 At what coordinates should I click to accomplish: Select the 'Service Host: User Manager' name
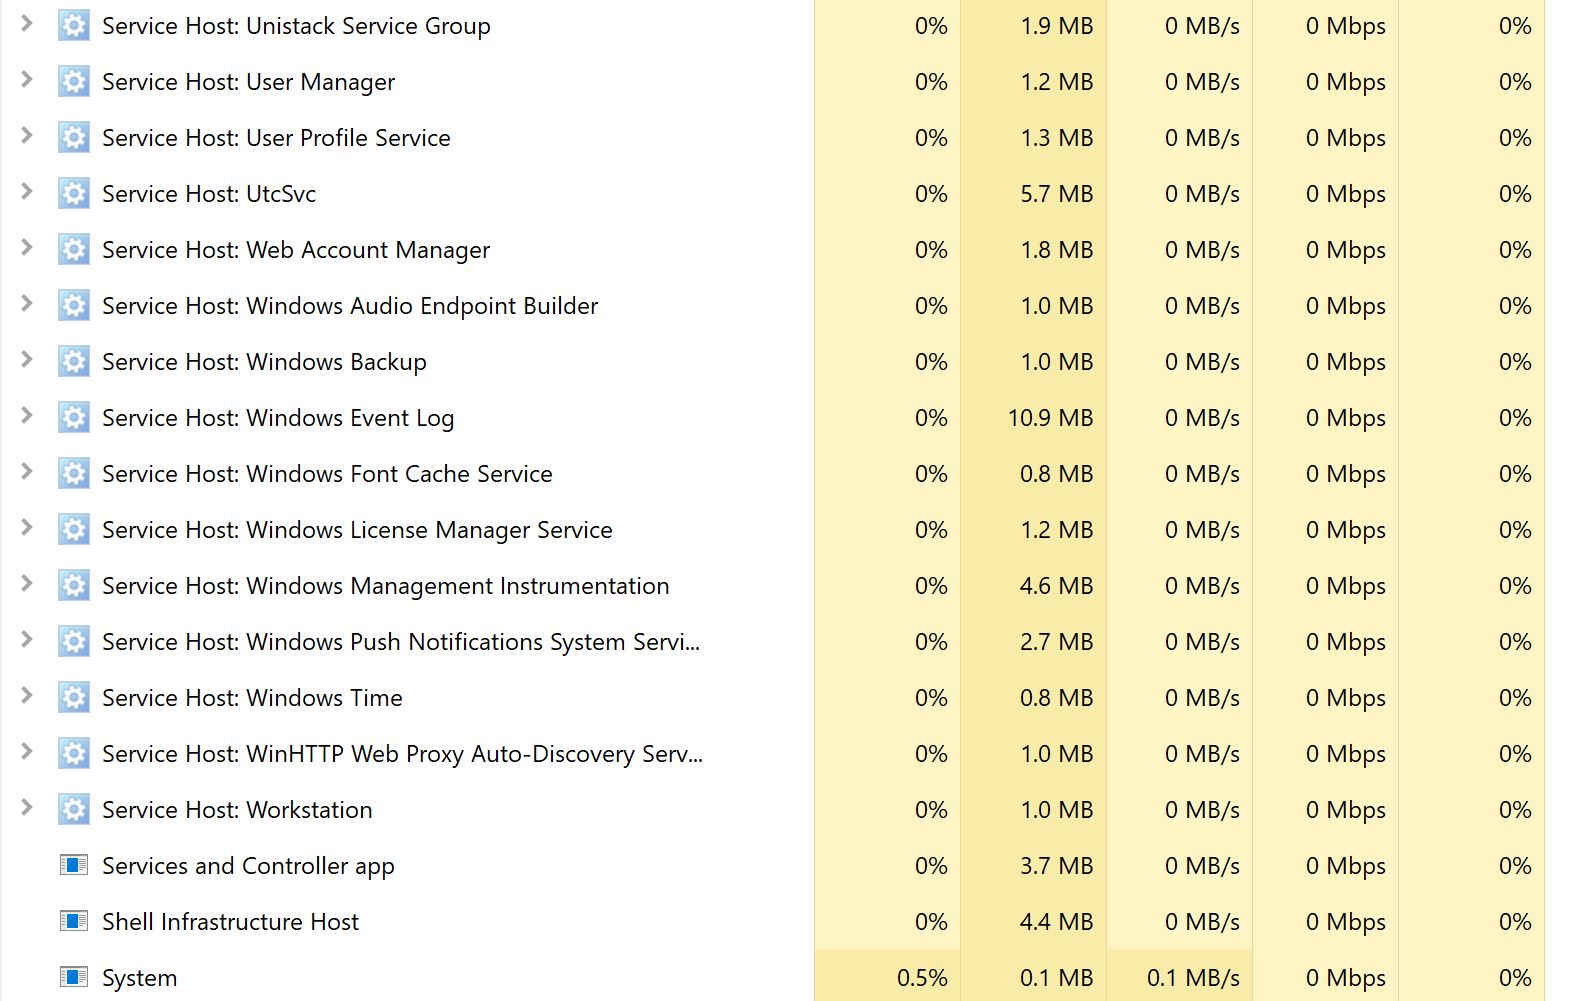pyautogui.click(x=248, y=82)
